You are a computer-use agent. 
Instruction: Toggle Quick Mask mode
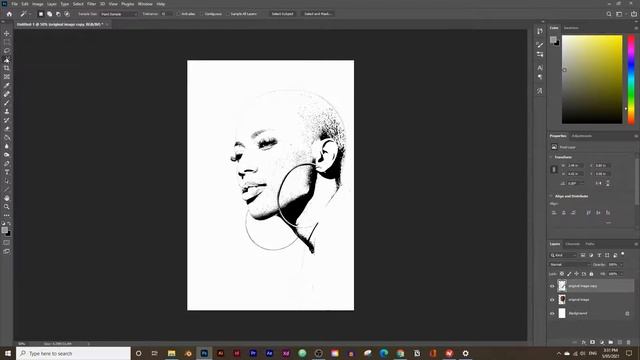(7, 242)
